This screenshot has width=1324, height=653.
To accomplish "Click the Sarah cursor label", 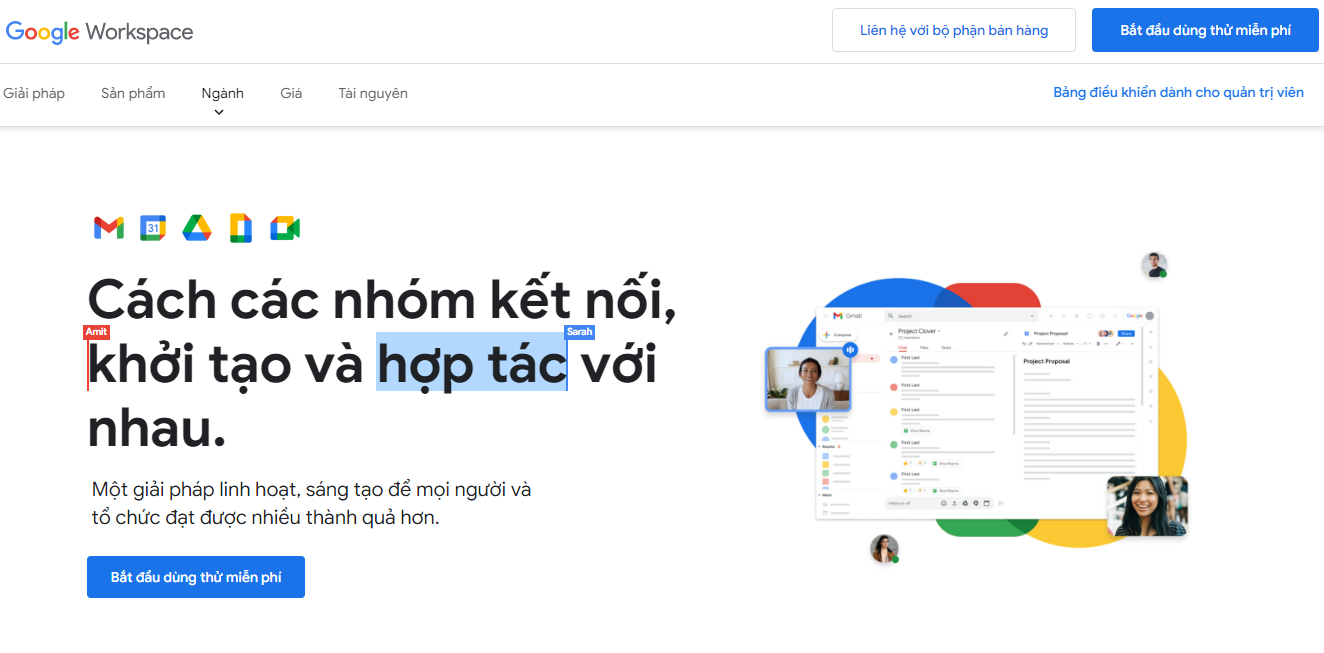I will [x=579, y=332].
